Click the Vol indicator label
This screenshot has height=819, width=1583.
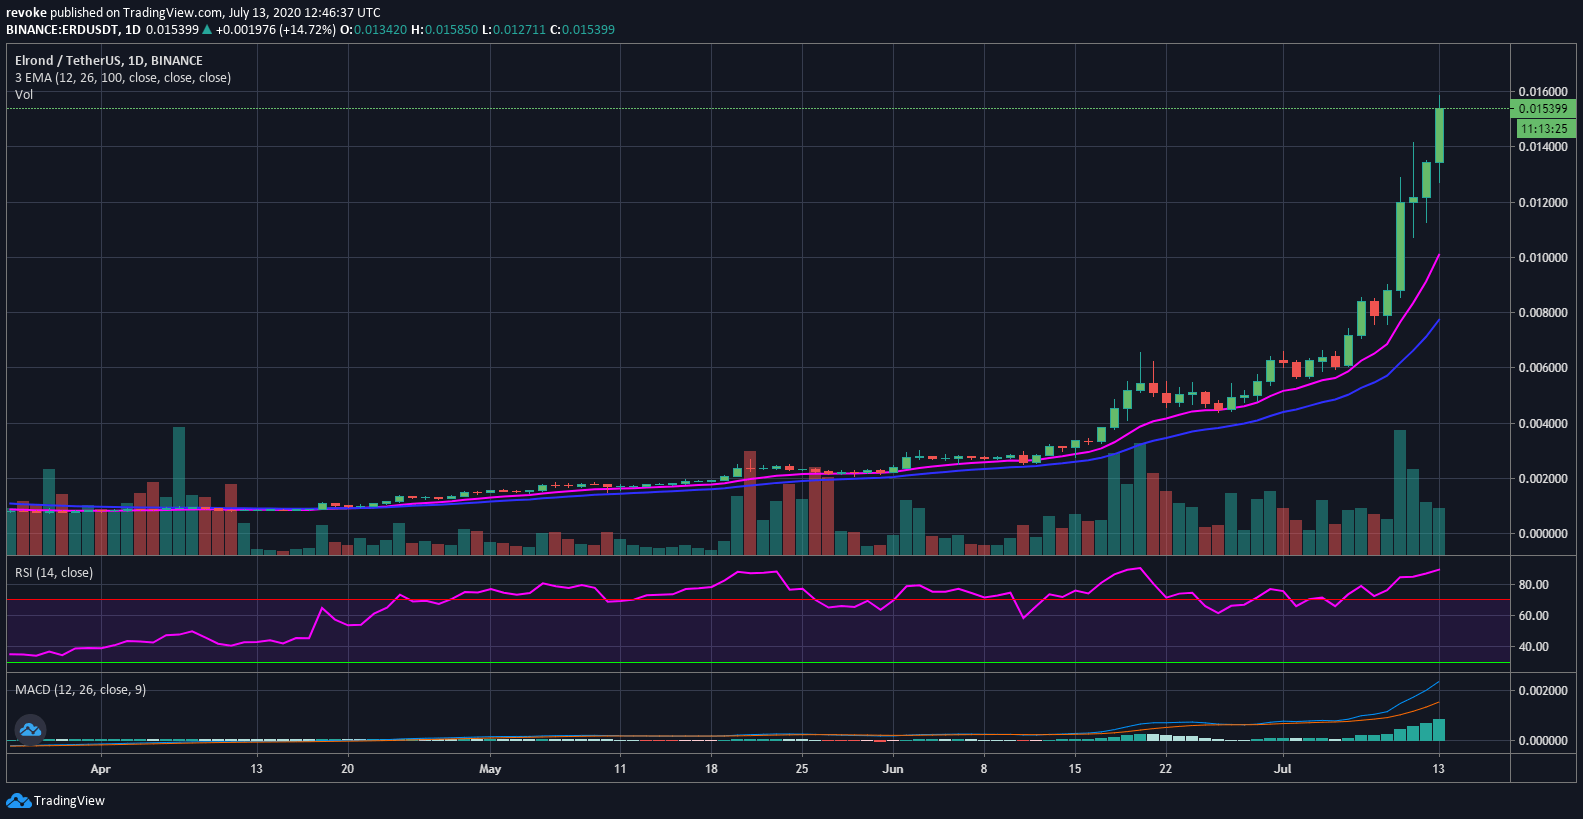click(x=24, y=95)
